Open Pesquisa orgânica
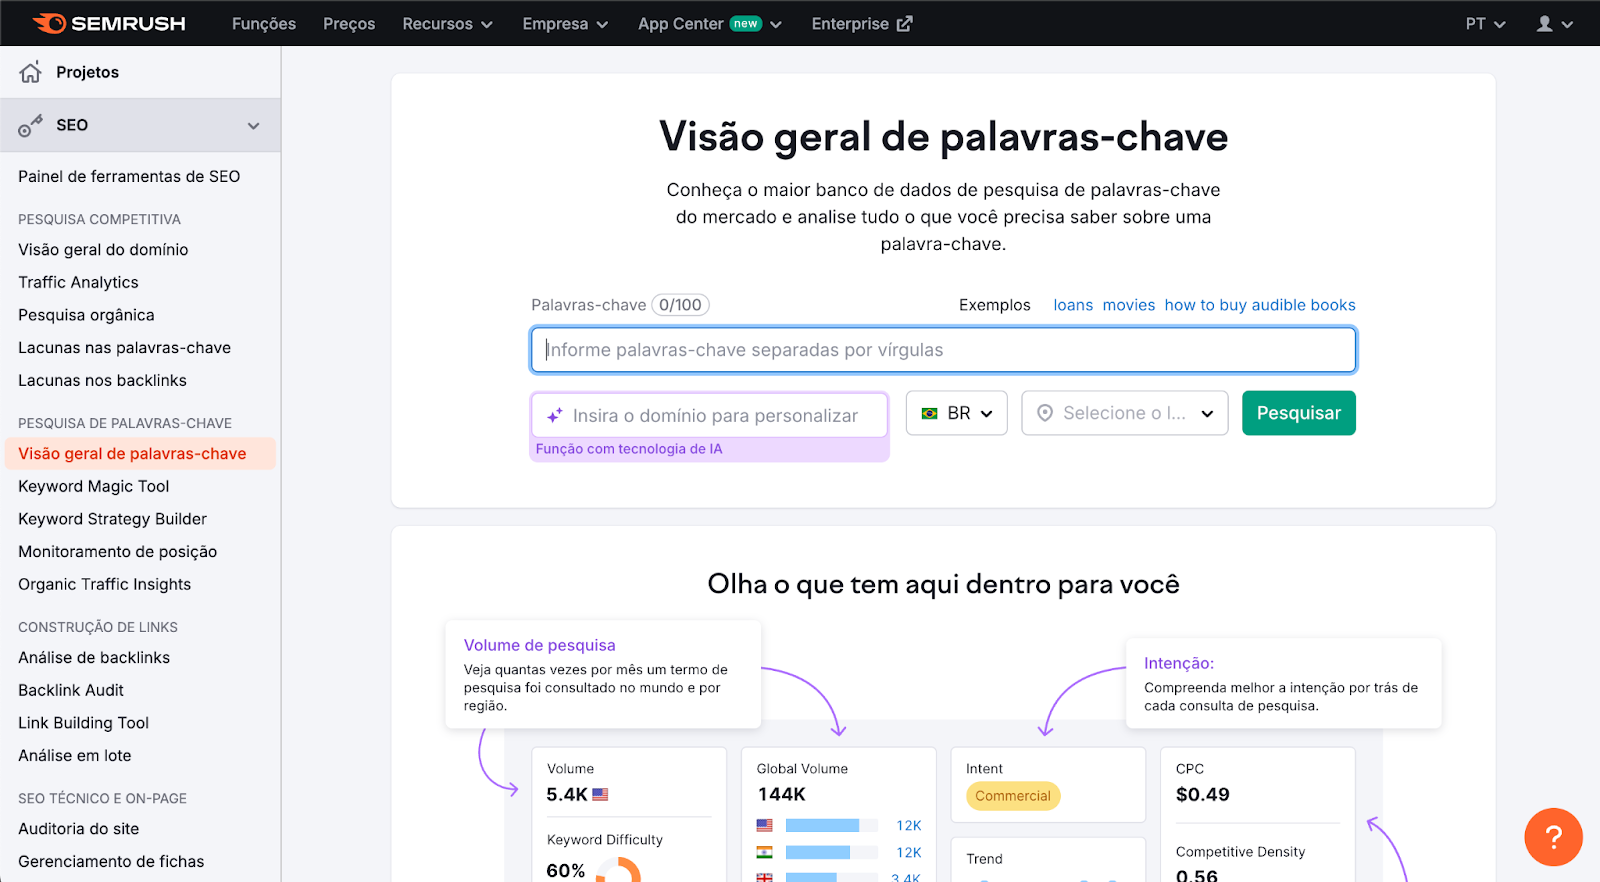The image size is (1600, 882). point(86,315)
